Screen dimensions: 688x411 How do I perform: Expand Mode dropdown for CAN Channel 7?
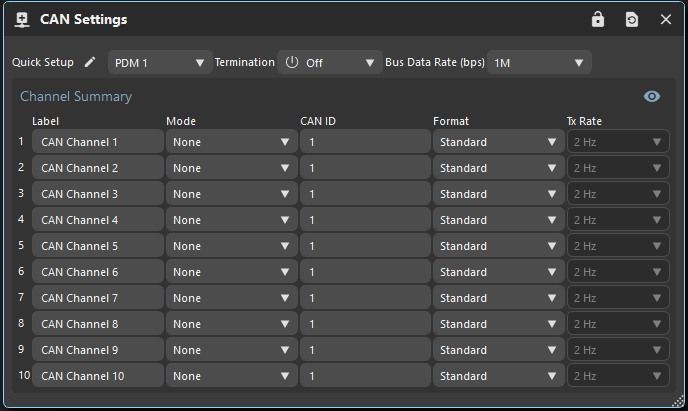231,298
